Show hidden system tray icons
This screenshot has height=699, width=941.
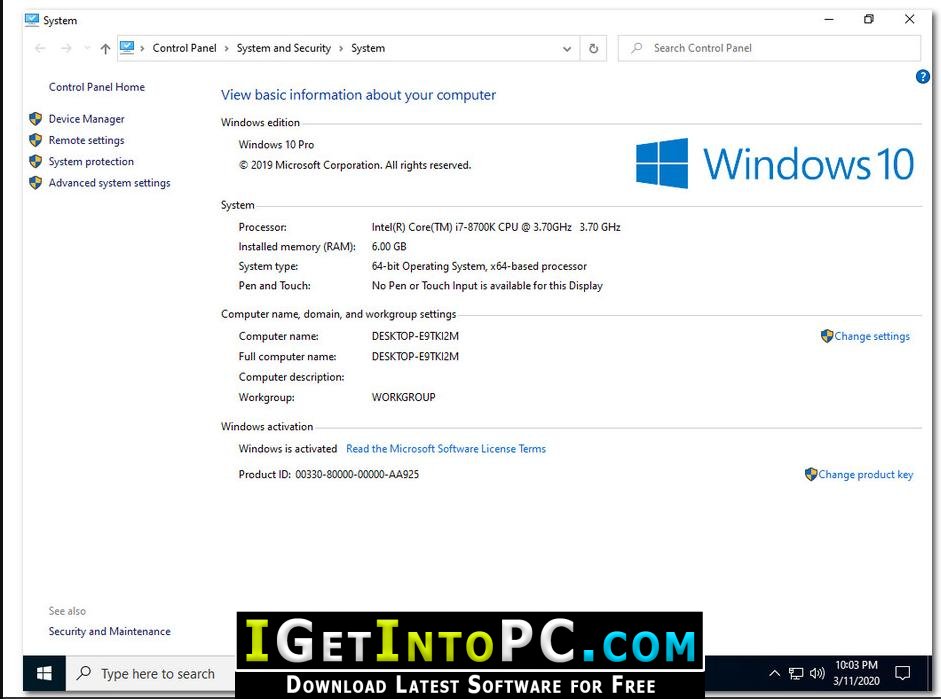point(774,673)
